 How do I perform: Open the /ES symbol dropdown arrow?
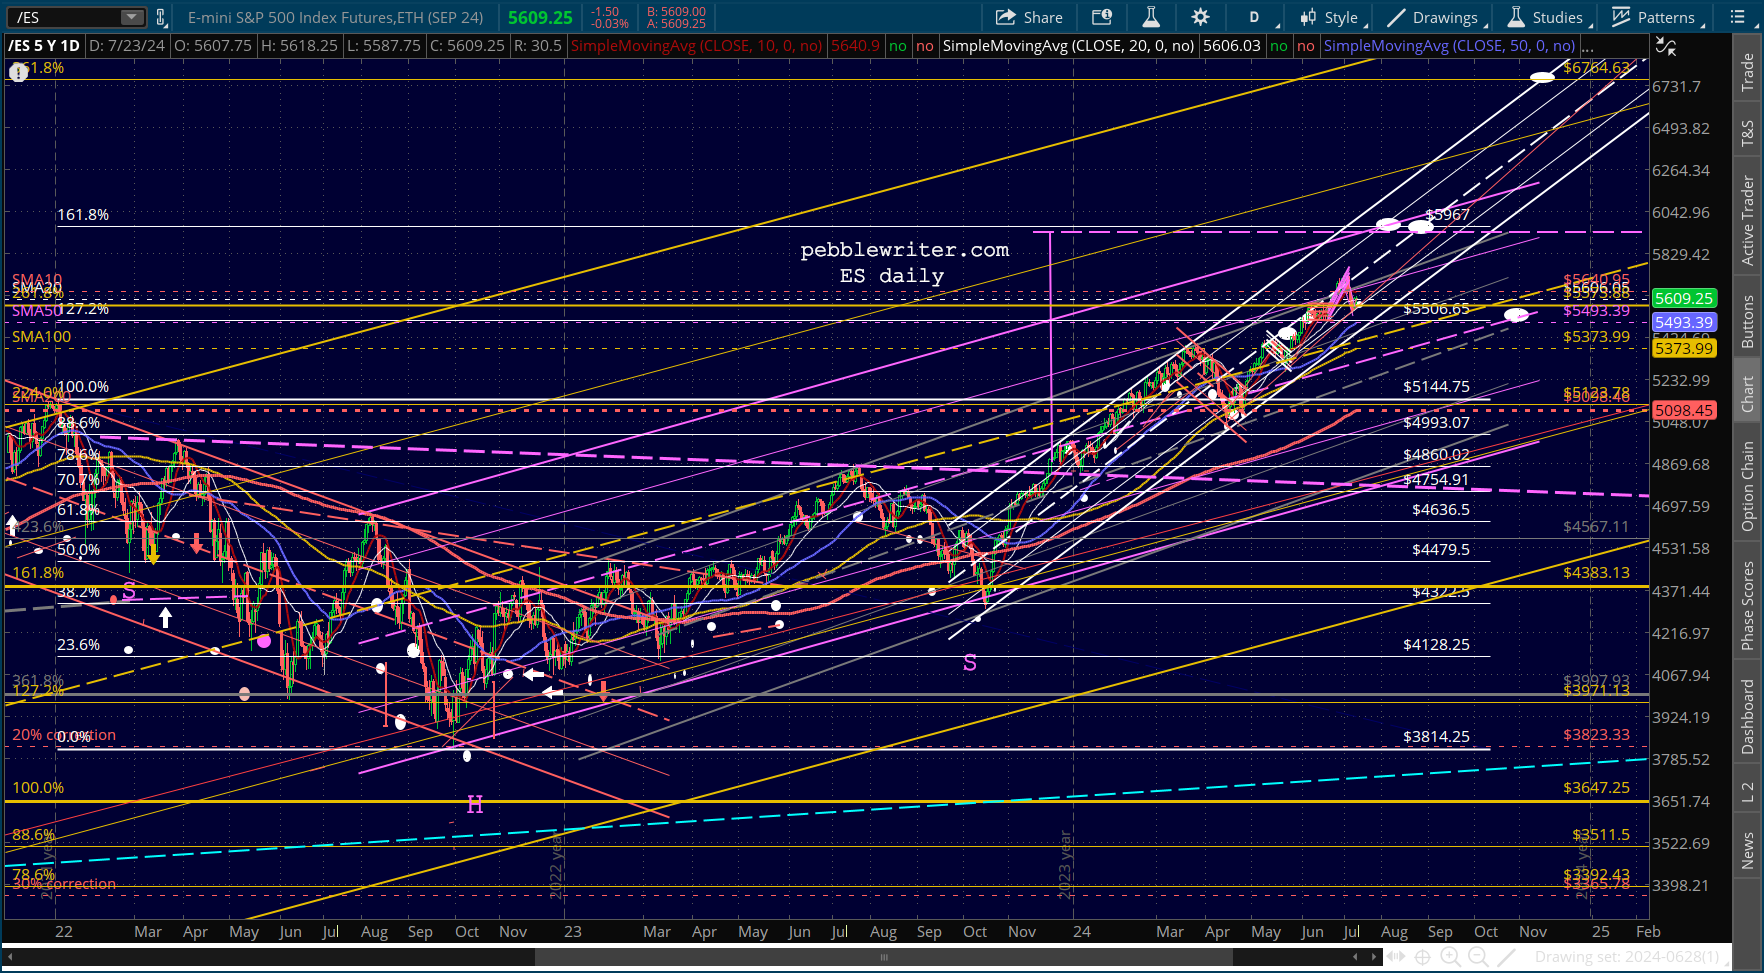click(132, 17)
